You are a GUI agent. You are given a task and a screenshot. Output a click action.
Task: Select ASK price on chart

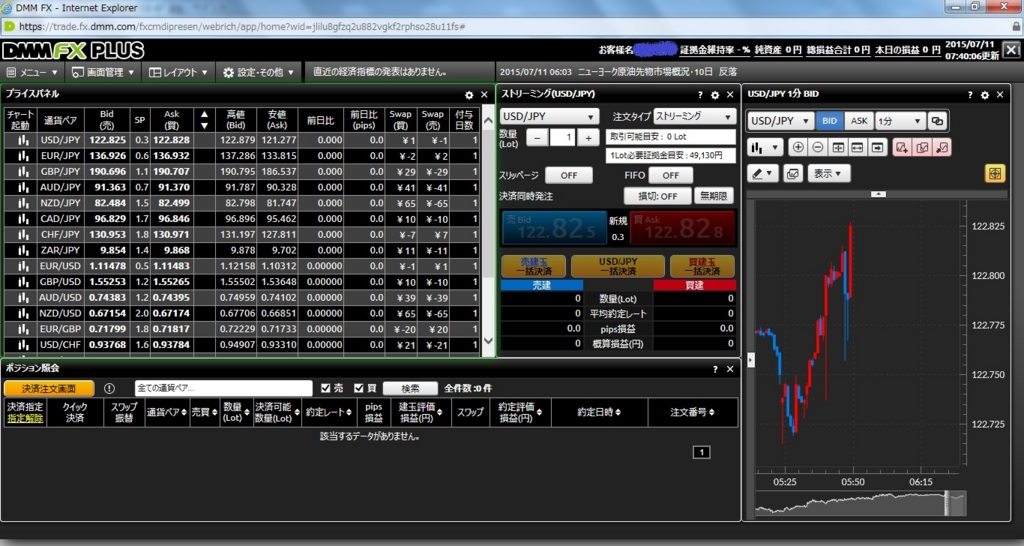(x=859, y=121)
